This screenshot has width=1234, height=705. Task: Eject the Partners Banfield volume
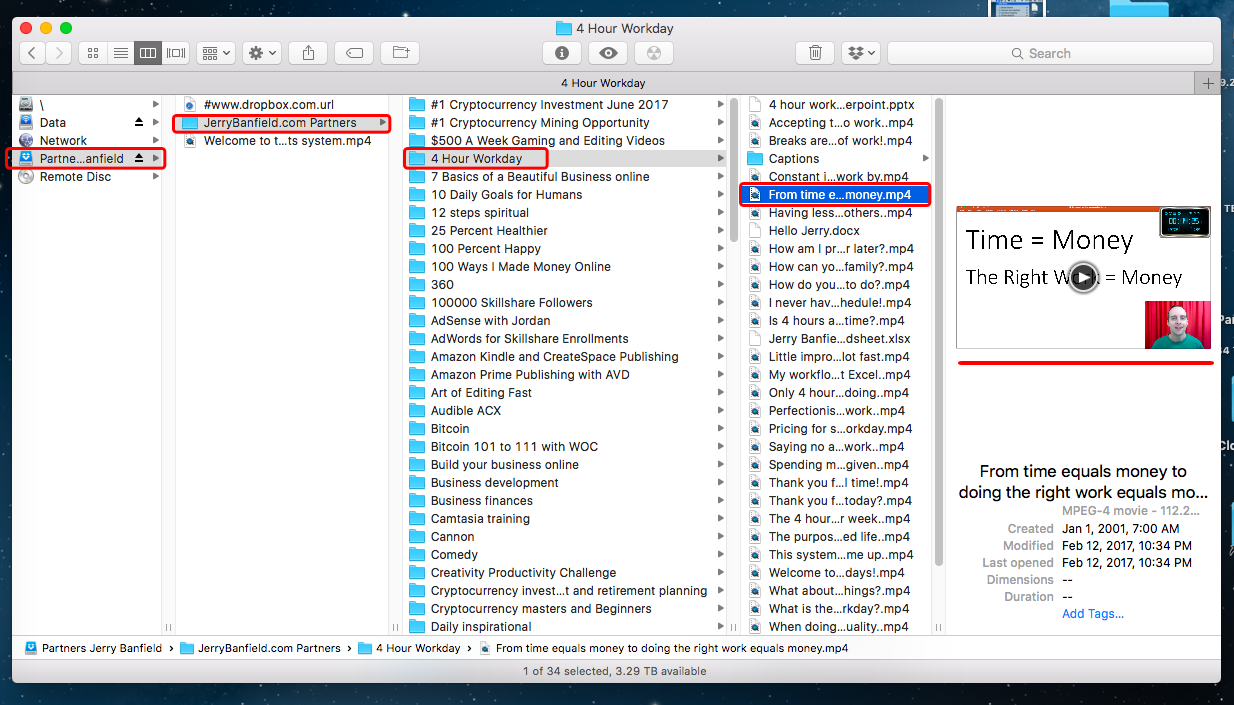point(139,158)
